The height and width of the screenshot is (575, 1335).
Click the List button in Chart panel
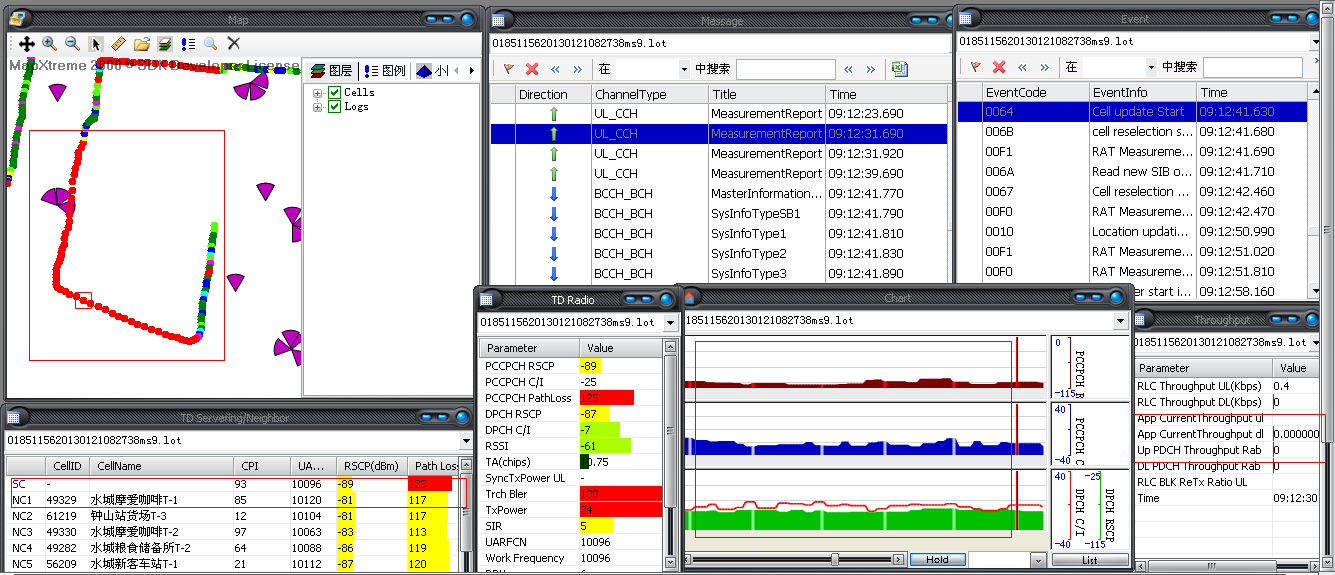[1089, 560]
